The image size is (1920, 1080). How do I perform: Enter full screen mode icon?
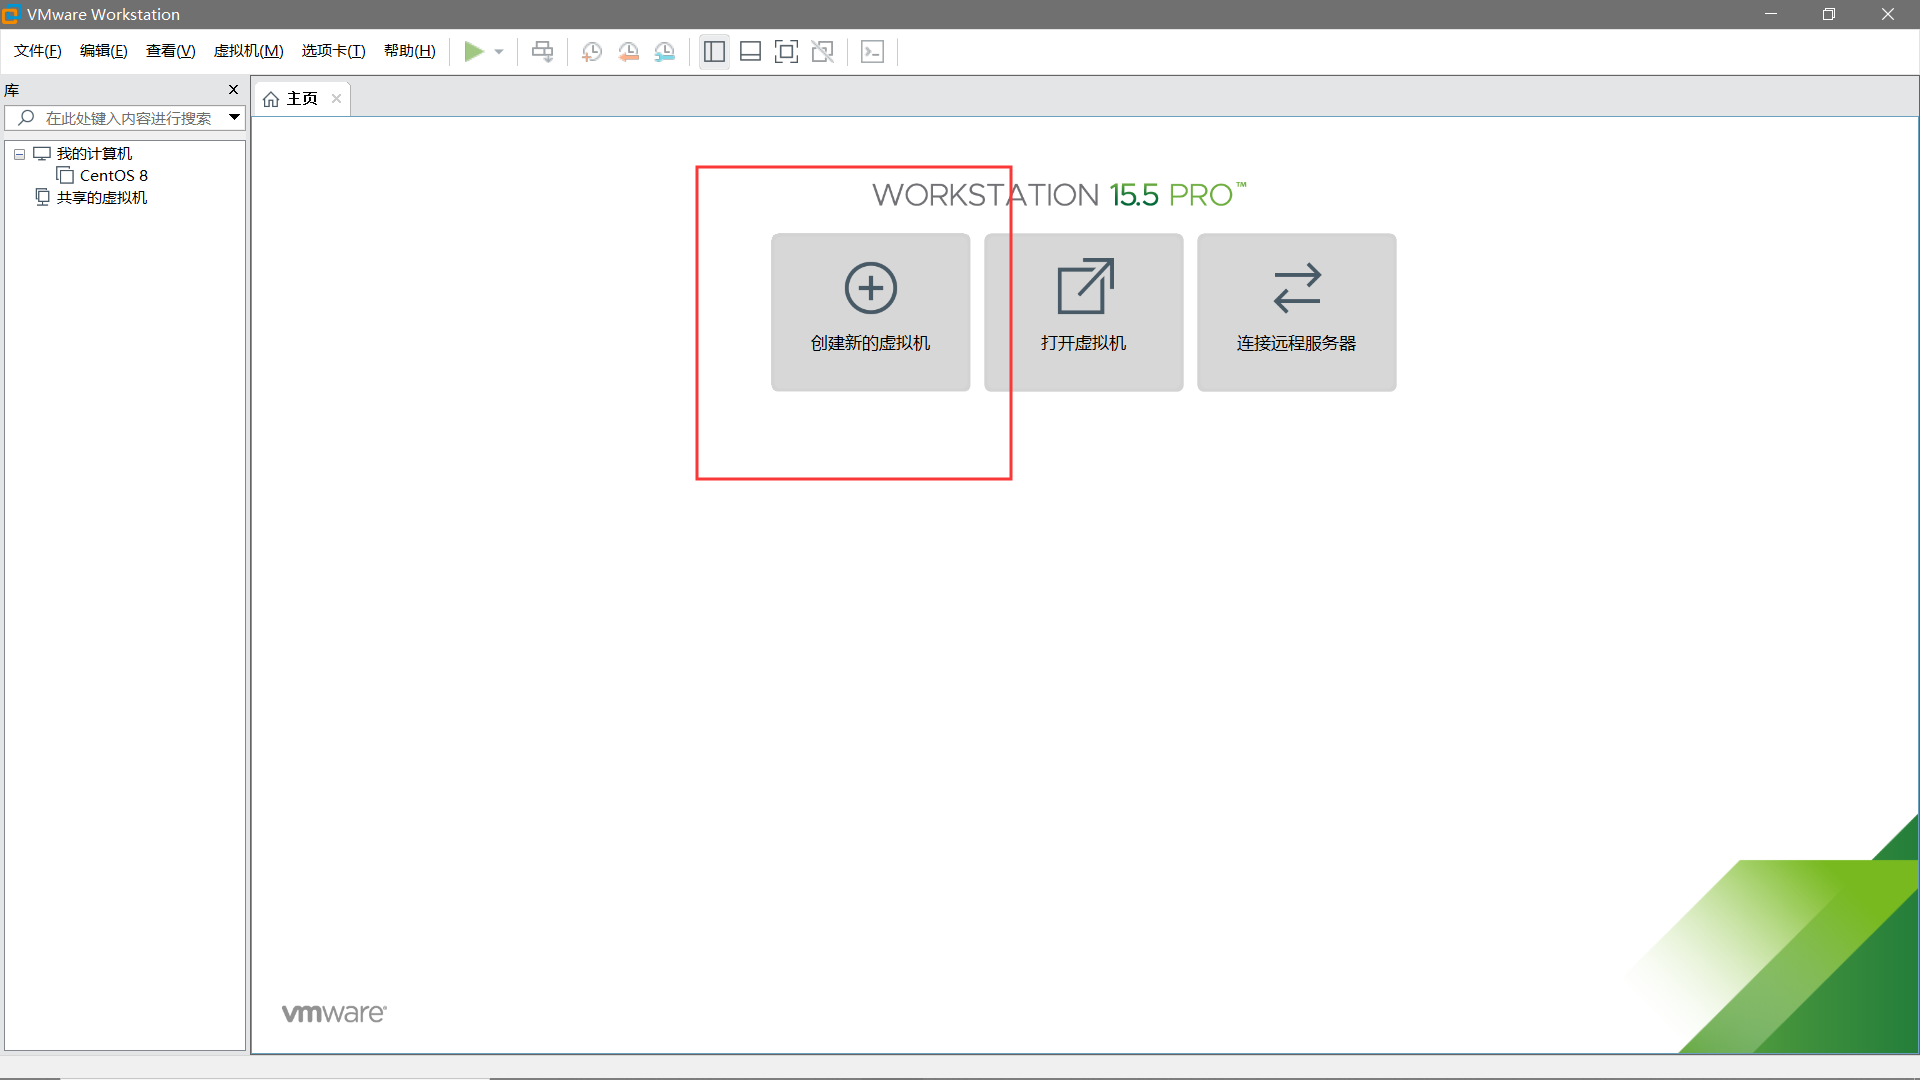tap(786, 52)
